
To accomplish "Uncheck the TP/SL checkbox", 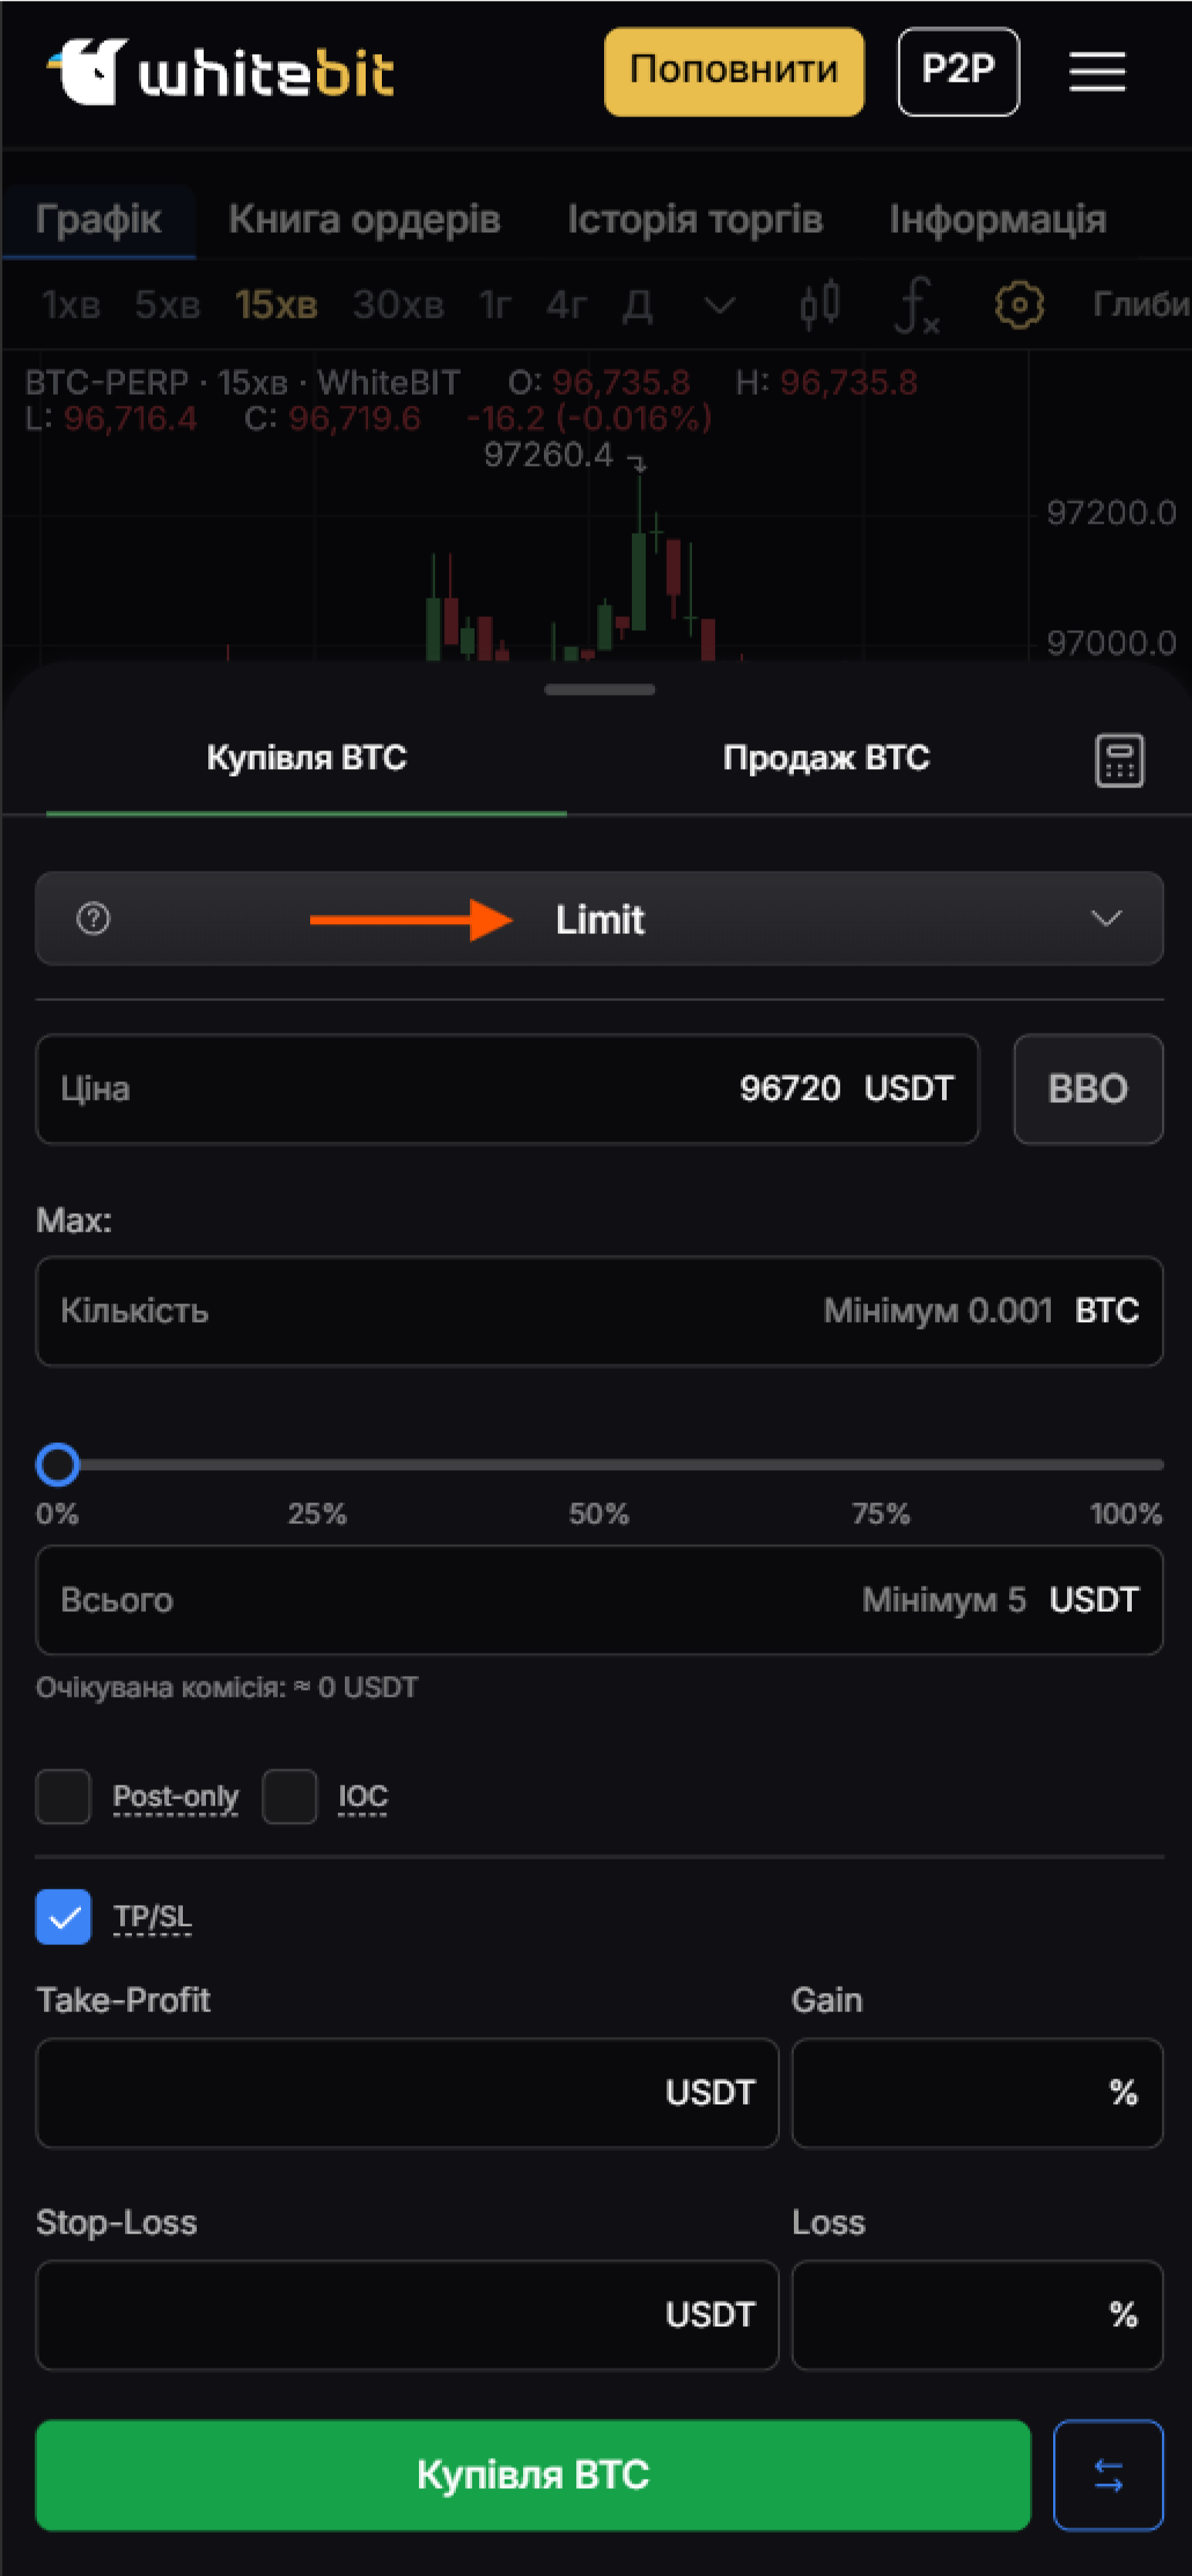I will pos(63,1916).
